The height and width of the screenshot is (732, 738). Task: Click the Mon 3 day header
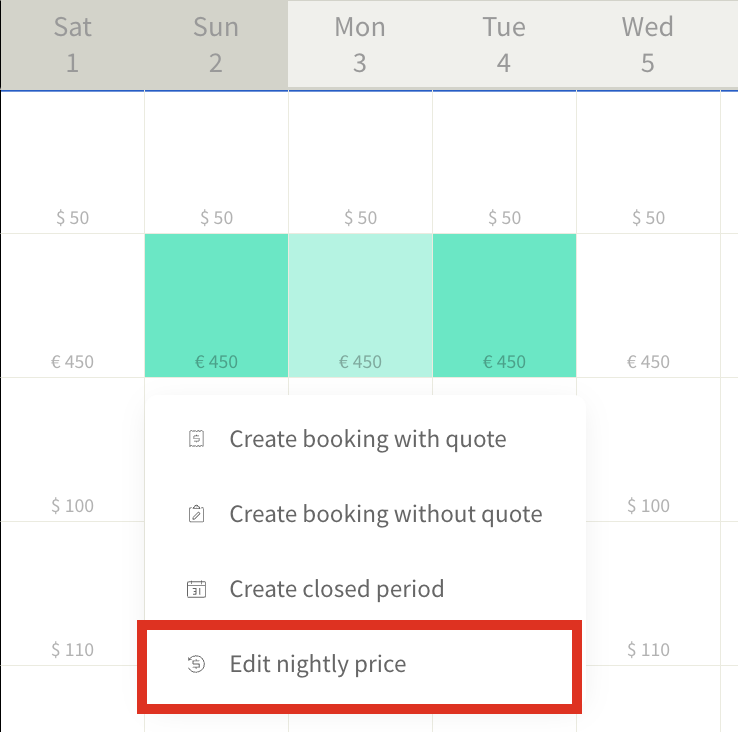point(360,45)
